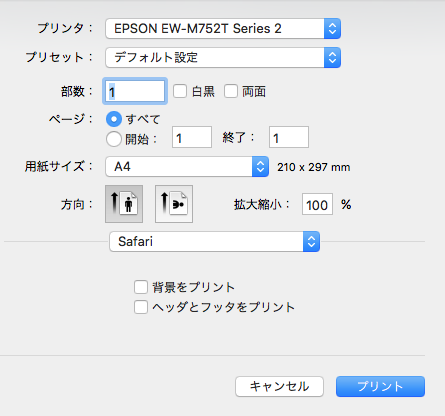Enable the 白黒 checkbox

click(x=180, y=91)
